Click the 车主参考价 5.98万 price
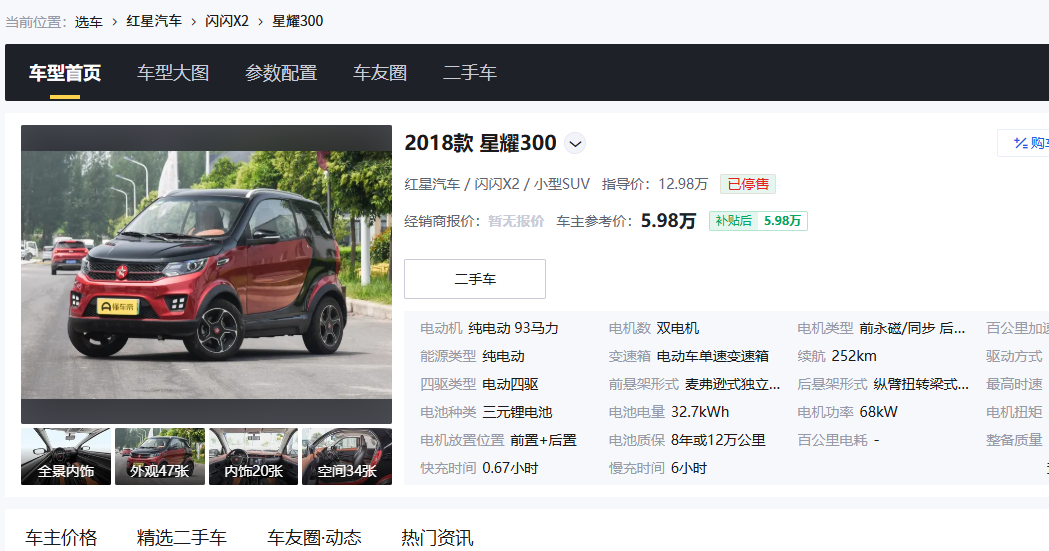Viewport: 1049px width, 551px height. 668,221
